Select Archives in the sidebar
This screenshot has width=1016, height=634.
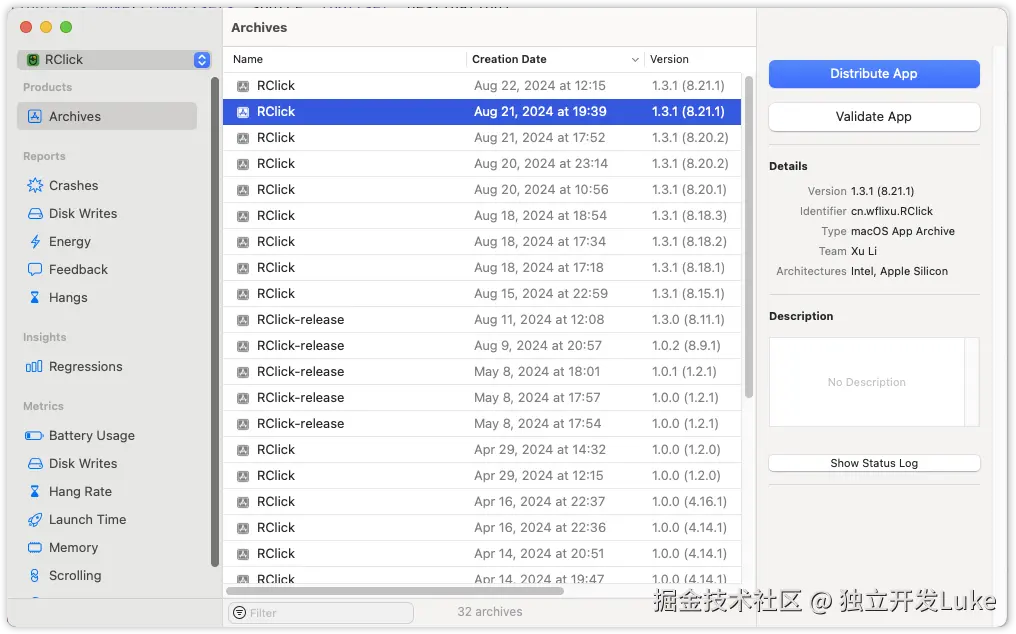tap(107, 116)
